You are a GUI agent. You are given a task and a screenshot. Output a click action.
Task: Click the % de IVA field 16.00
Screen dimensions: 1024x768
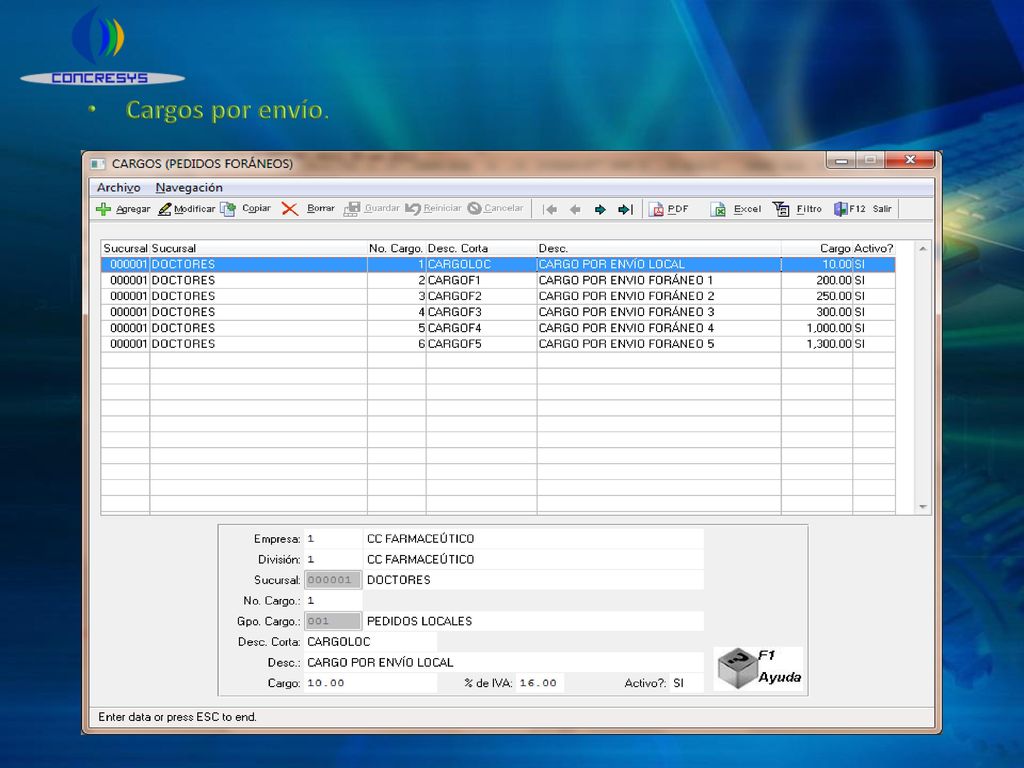pyautogui.click(x=539, y=683)
